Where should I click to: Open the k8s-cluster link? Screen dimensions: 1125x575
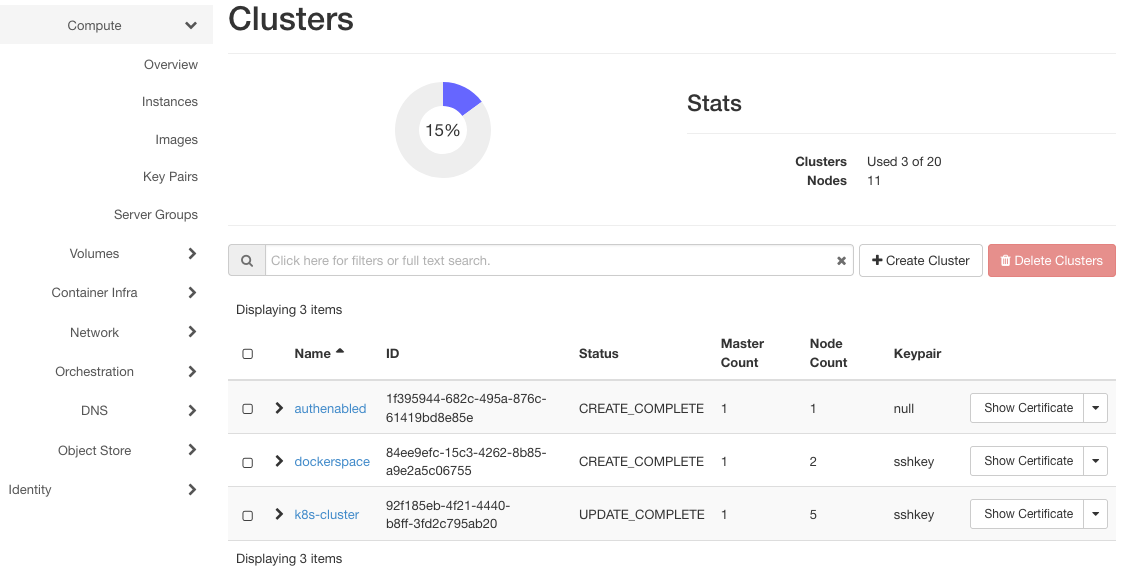pyautogui.click(x=326, y=515)
